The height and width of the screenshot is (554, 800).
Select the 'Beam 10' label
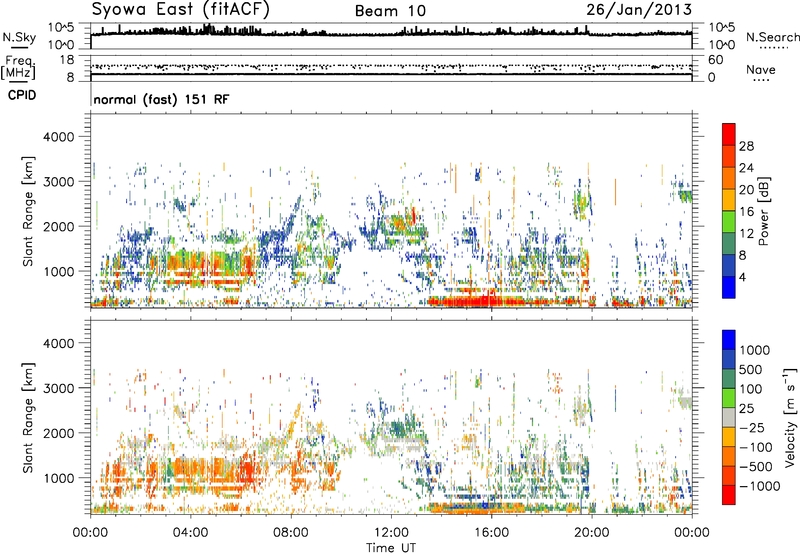click(390, 11)
